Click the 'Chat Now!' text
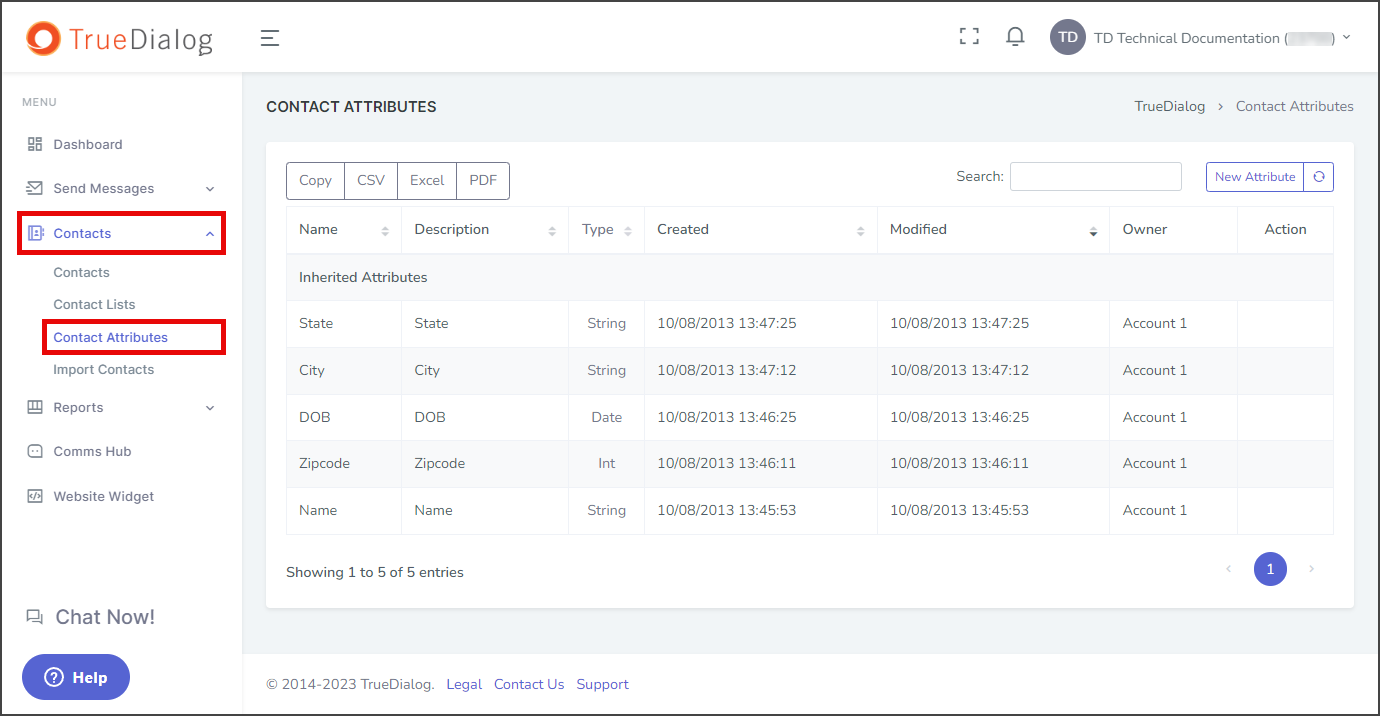This screenshot has height=716, width=1380. click(x=105, y=617)
